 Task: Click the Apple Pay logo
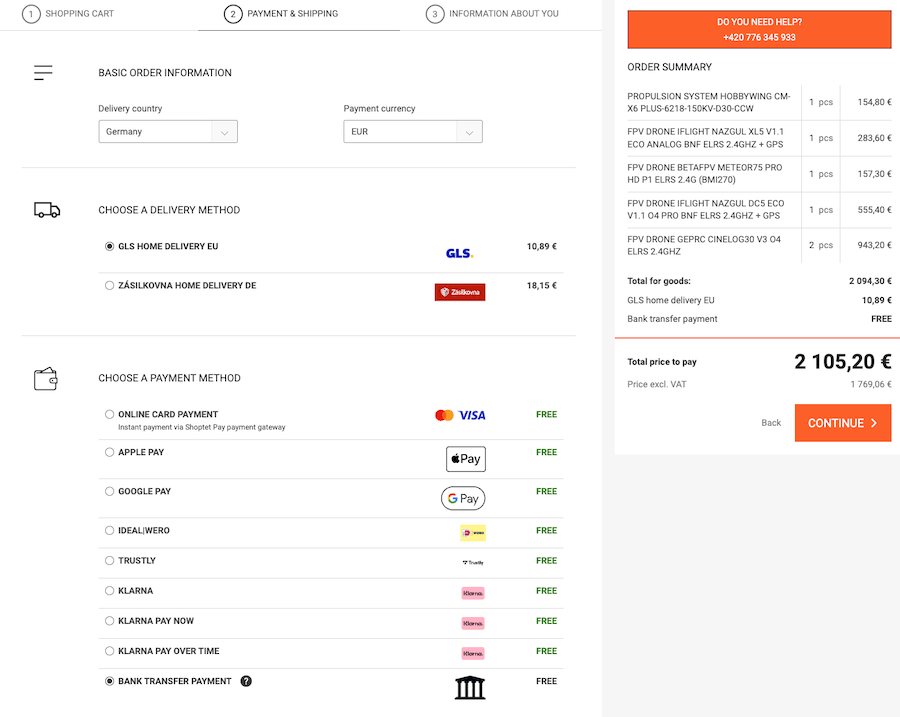(x=465, y=459)
